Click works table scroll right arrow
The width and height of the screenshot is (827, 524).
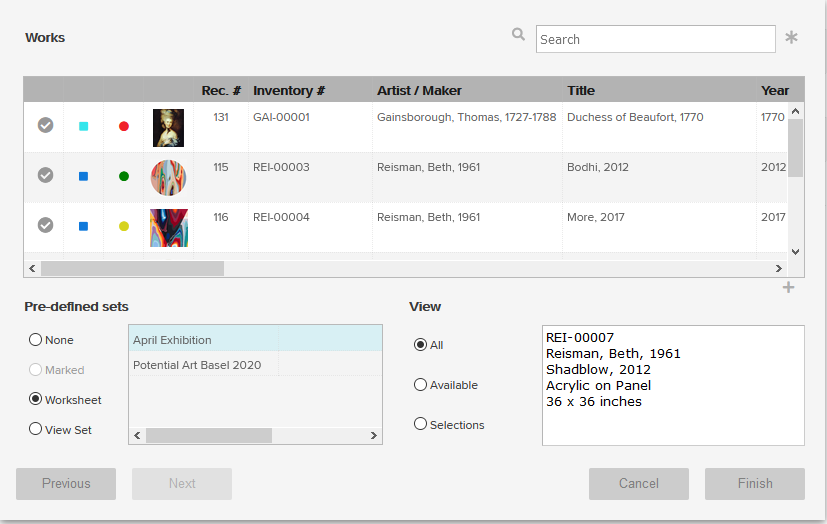(778, 268)
